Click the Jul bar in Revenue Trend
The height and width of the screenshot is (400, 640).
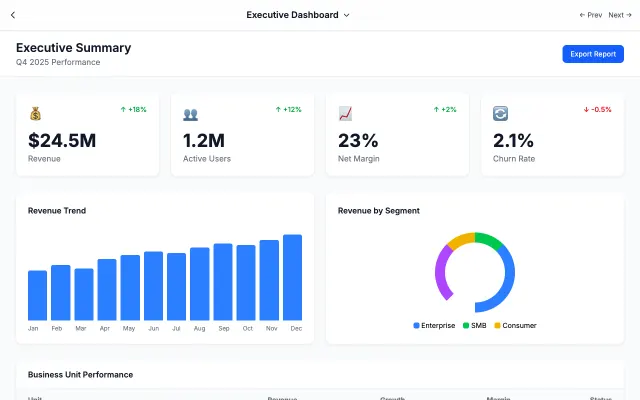tap(176, 287)
